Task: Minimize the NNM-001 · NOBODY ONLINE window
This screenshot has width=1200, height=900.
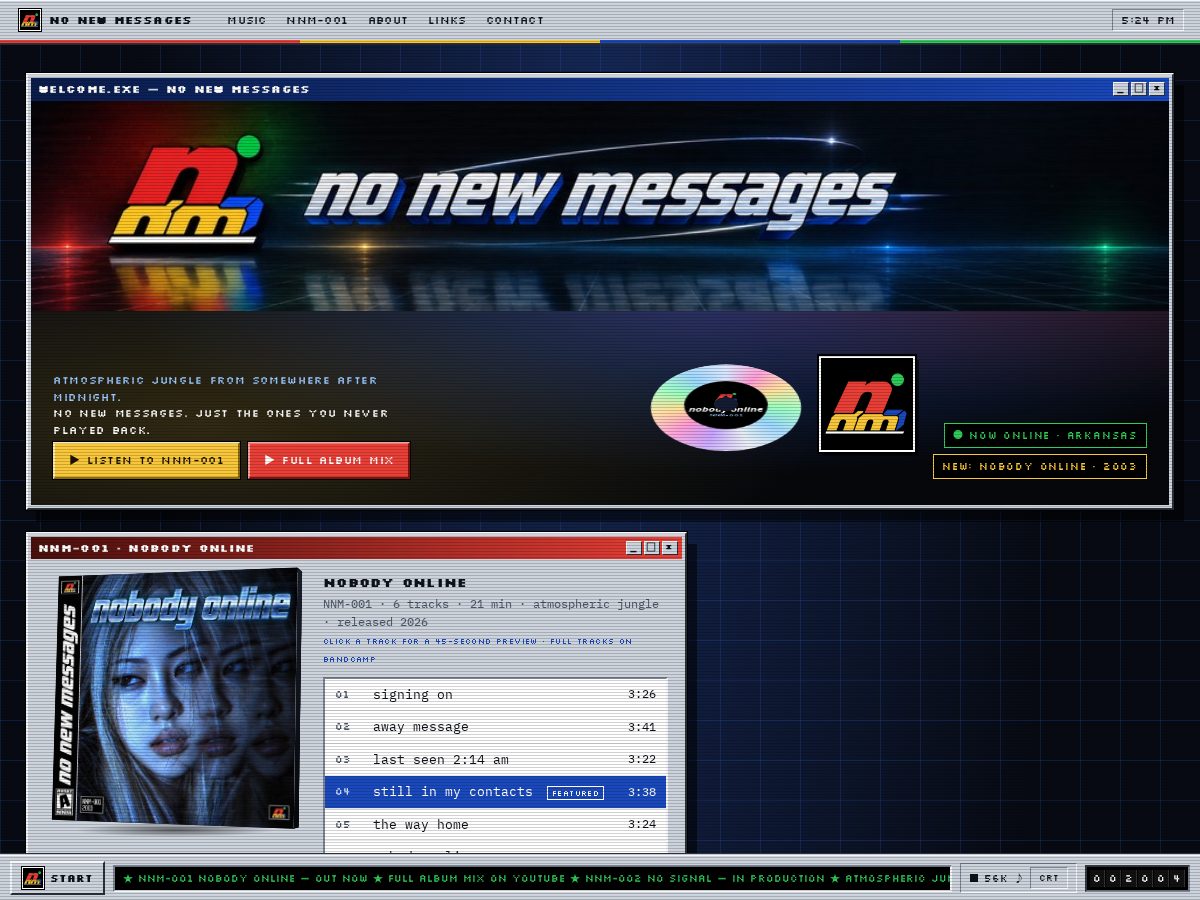Action: [634, 548]
